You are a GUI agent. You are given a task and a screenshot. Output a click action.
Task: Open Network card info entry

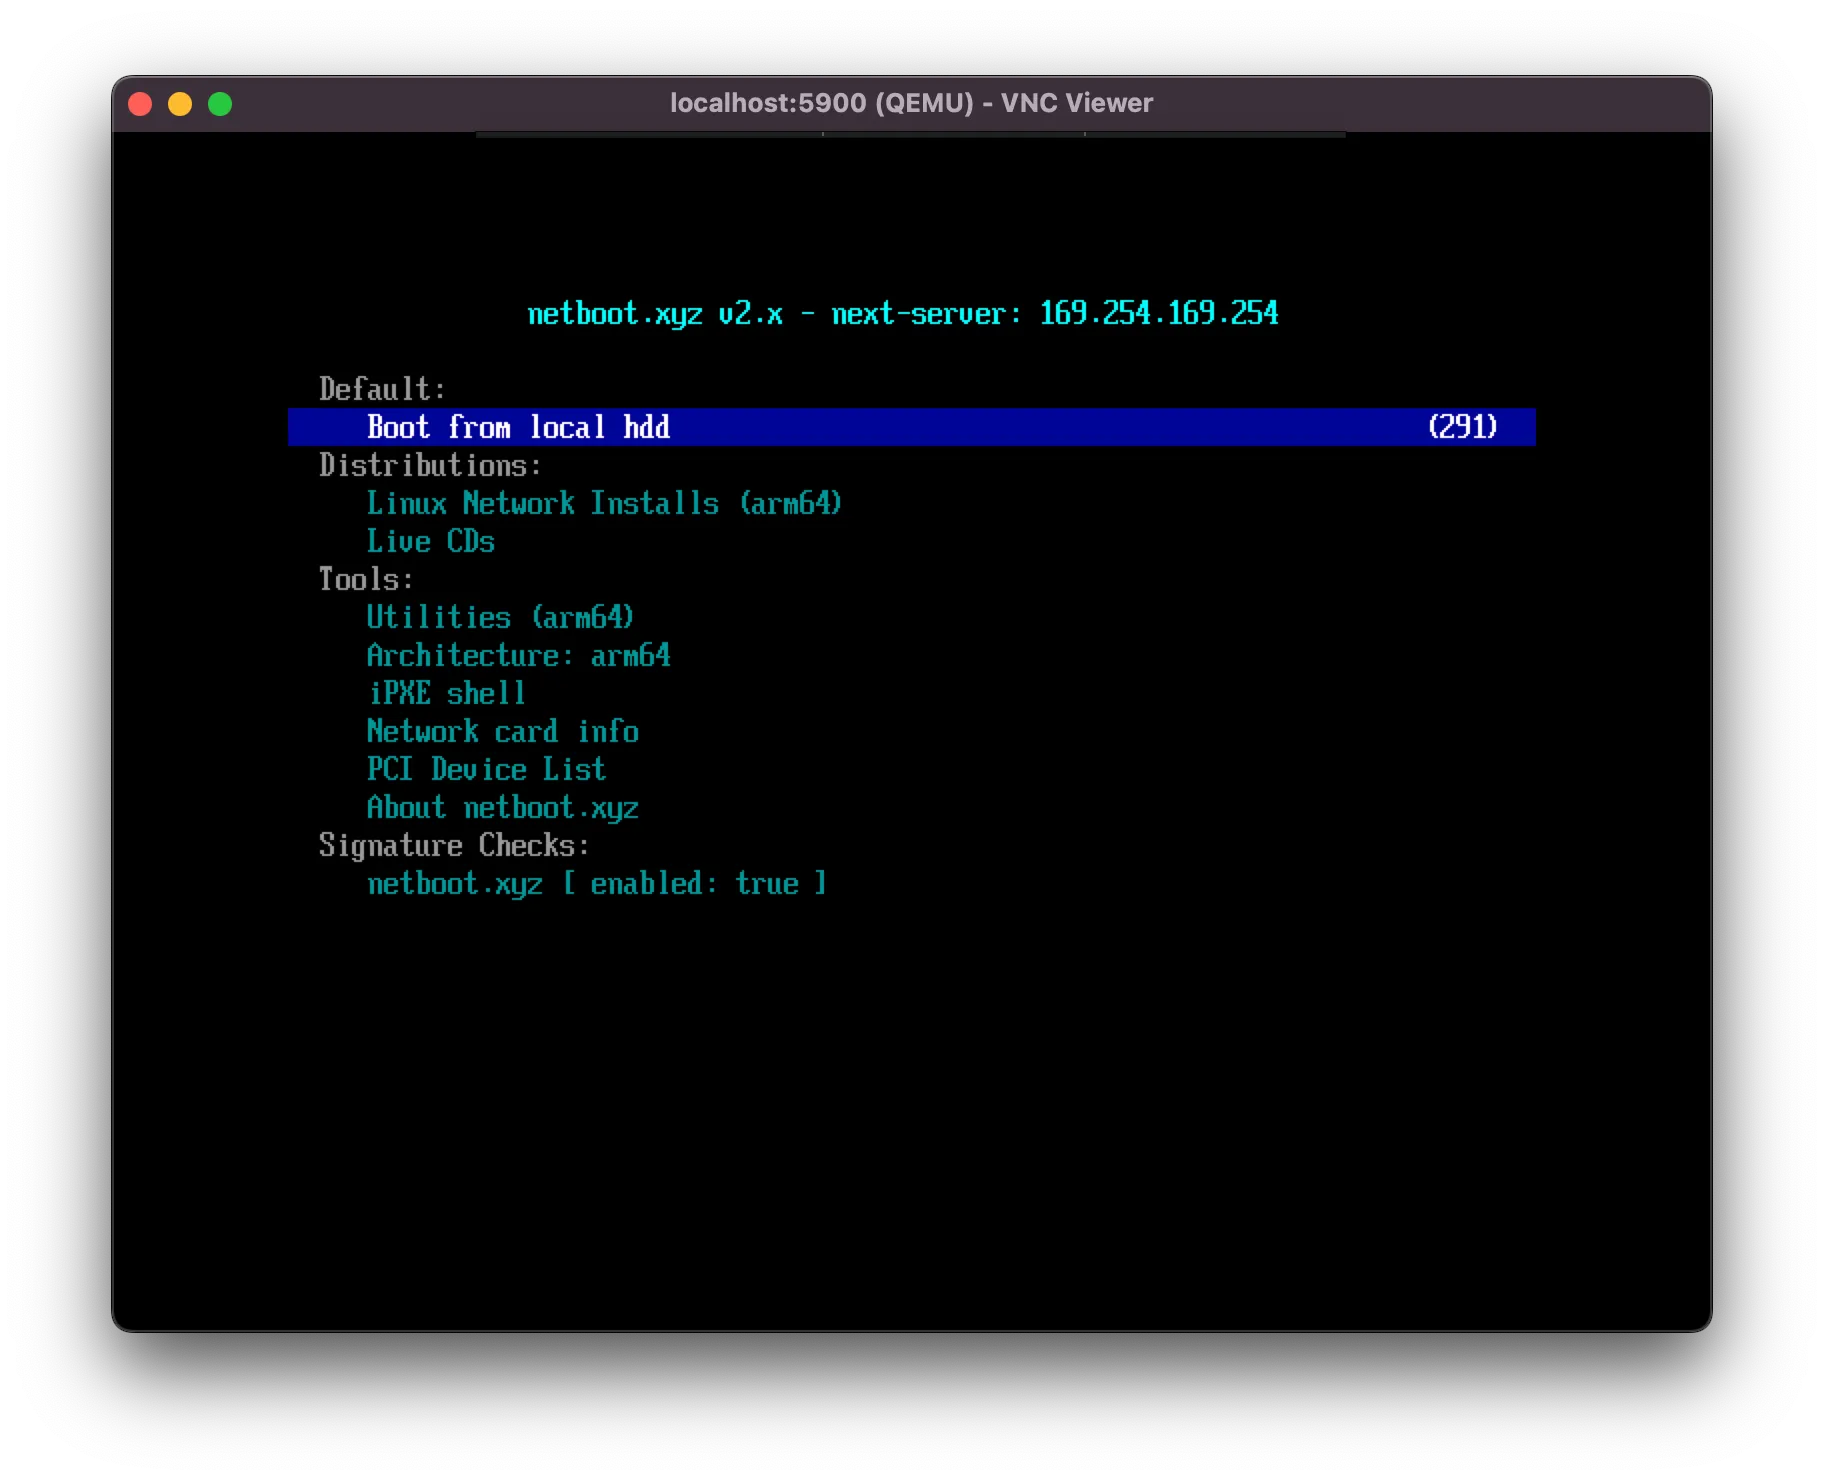click(502, 731)
